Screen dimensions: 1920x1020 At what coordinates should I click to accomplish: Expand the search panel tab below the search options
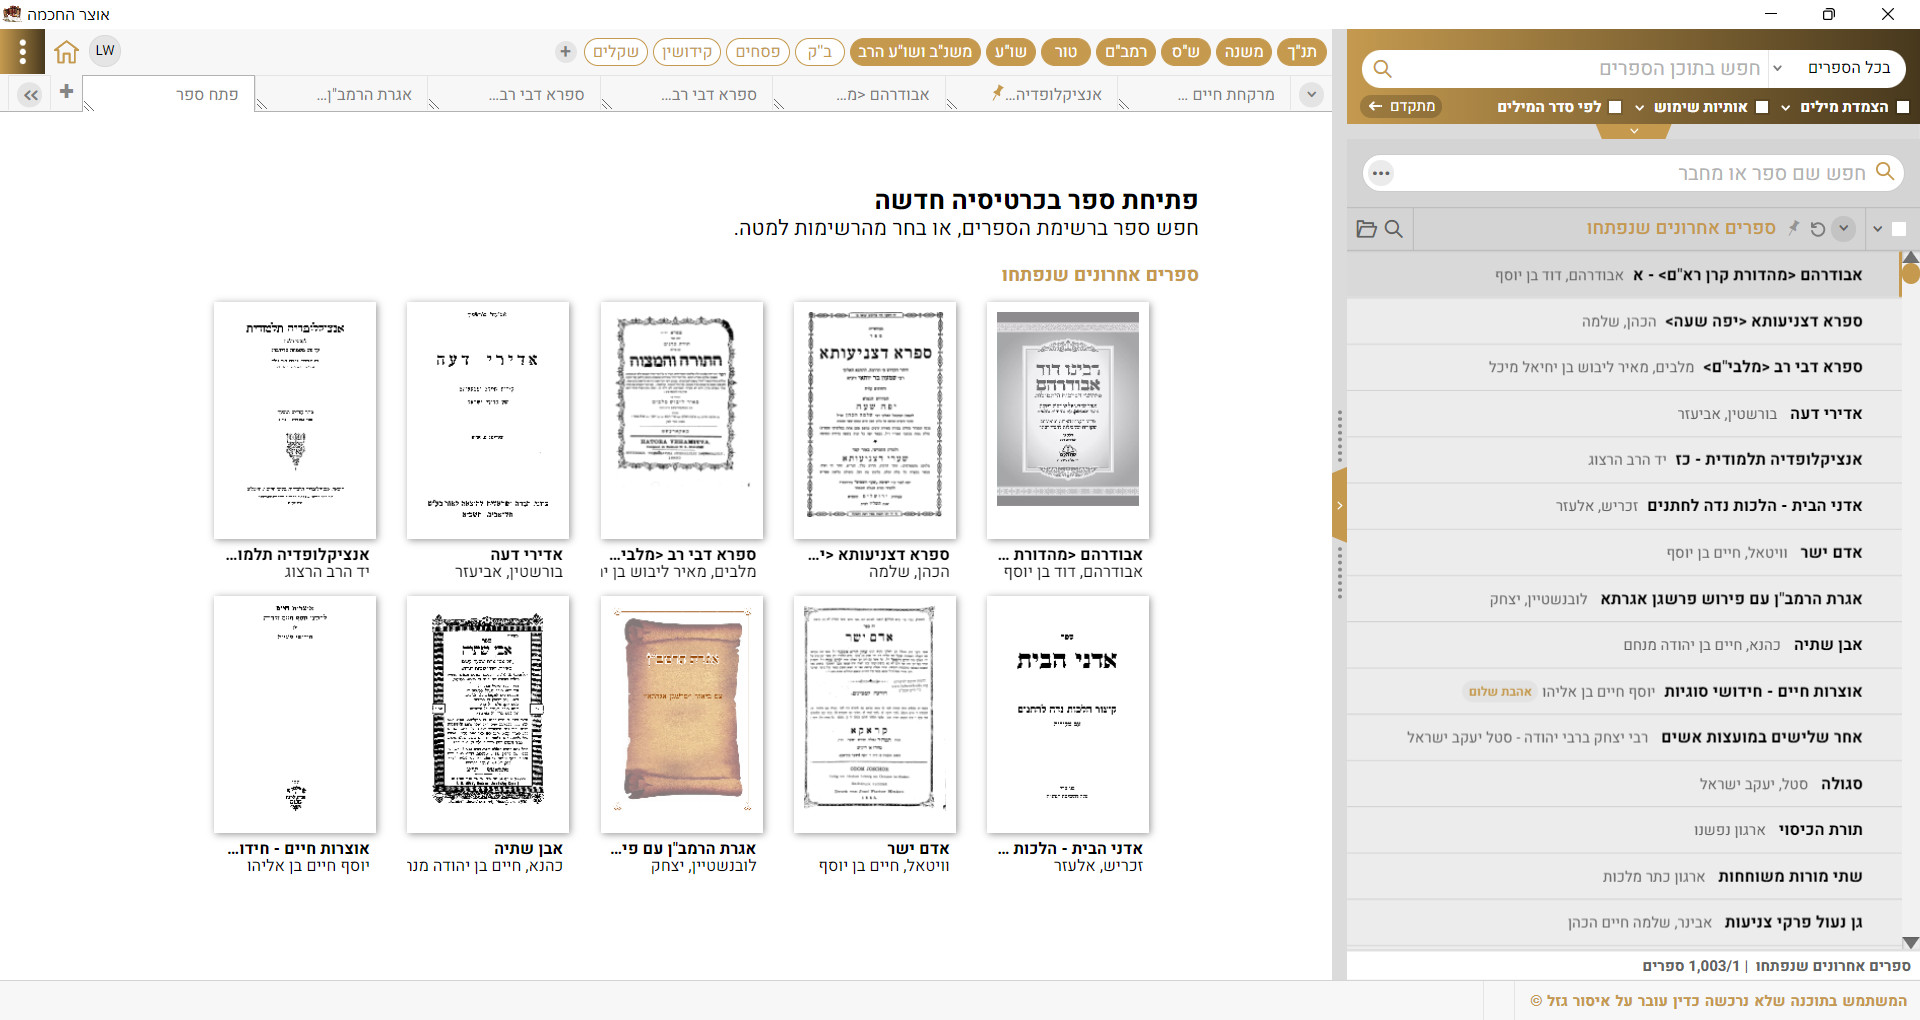(x=1634, y=131)
